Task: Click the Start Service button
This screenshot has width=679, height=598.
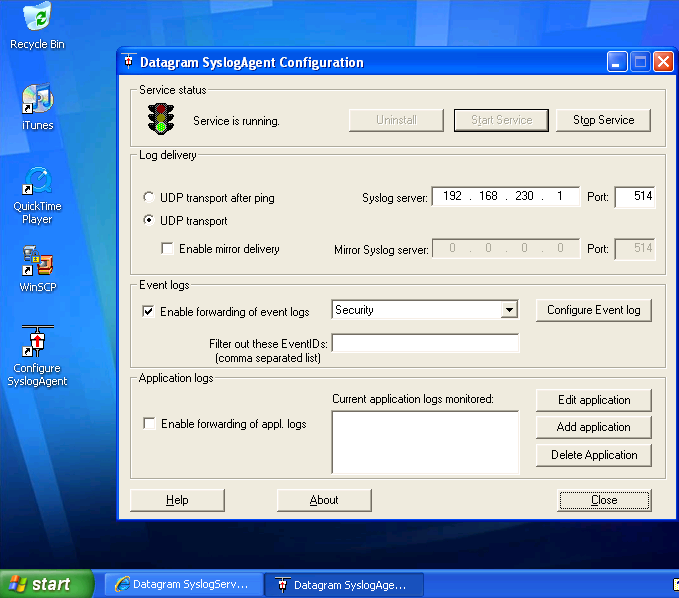Action: [x=501, y=120]
